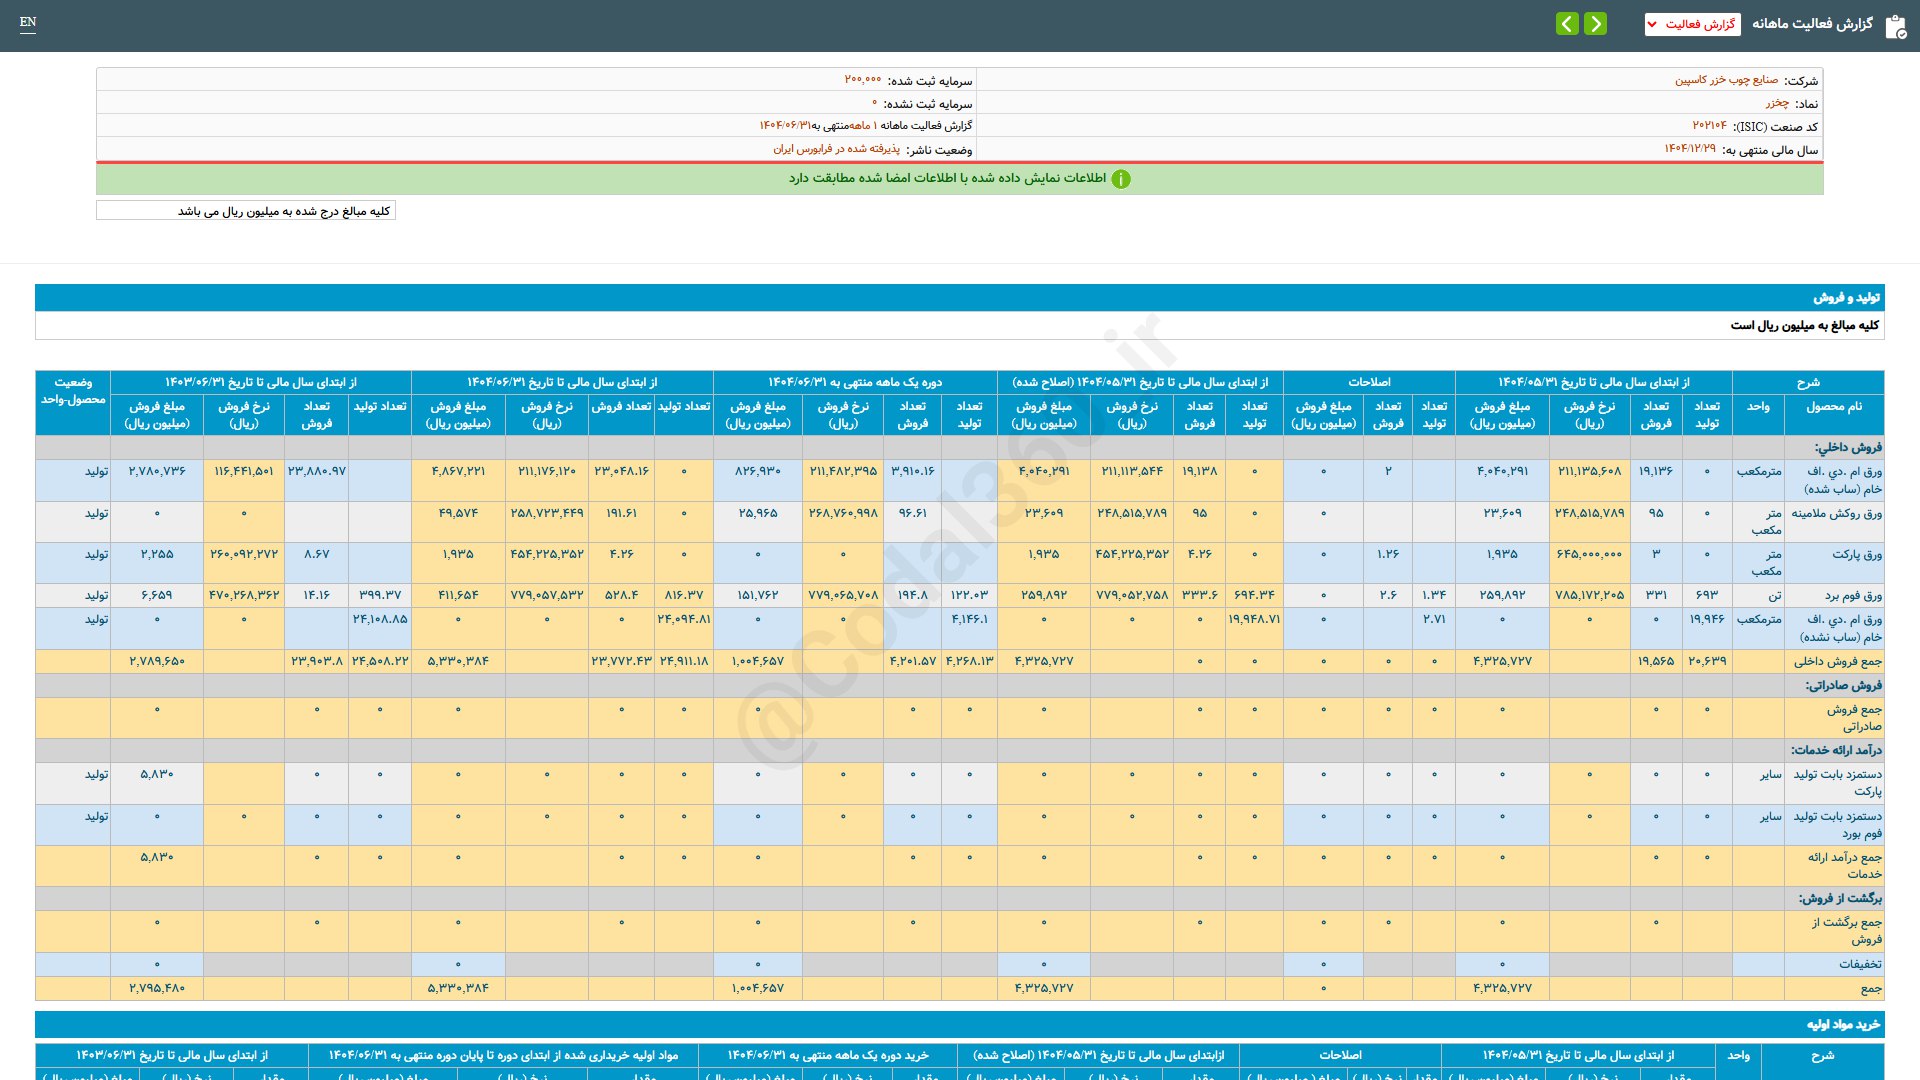This screenshot has width=1920, height=1080.
Task: Click the گزارش فعالیت ماهانه page title
Action: tap(1812, 24)
